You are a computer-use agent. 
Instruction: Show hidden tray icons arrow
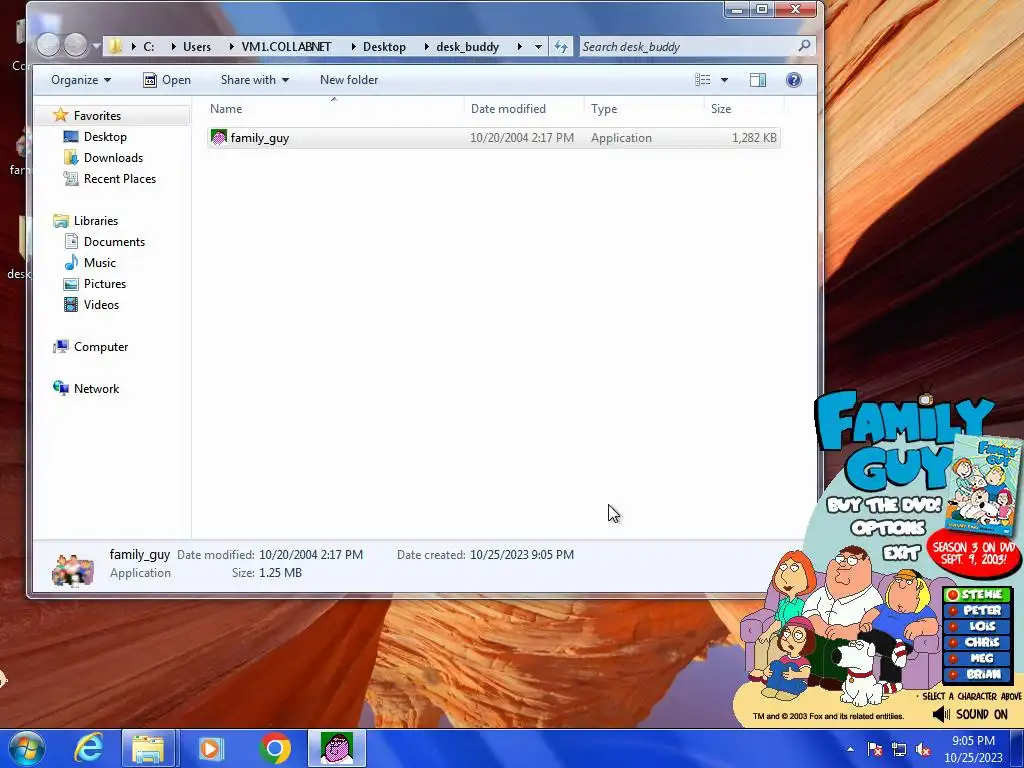point(850,749)
